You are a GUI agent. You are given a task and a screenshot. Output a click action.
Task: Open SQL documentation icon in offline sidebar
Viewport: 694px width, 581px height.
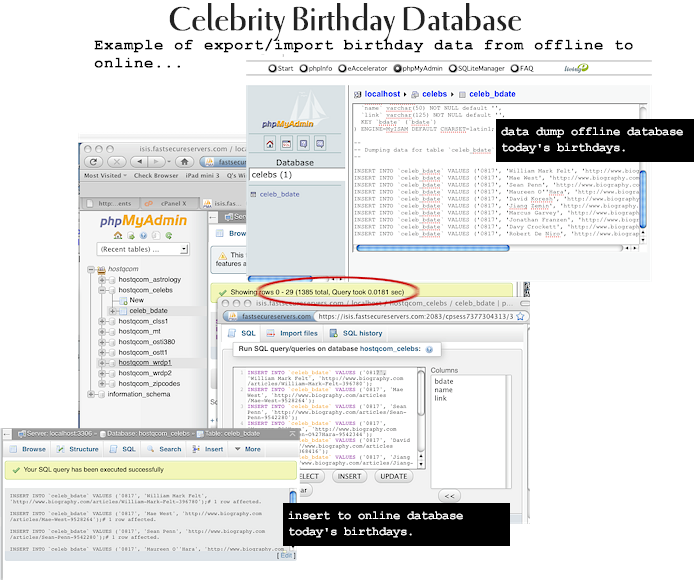point(320,144)
